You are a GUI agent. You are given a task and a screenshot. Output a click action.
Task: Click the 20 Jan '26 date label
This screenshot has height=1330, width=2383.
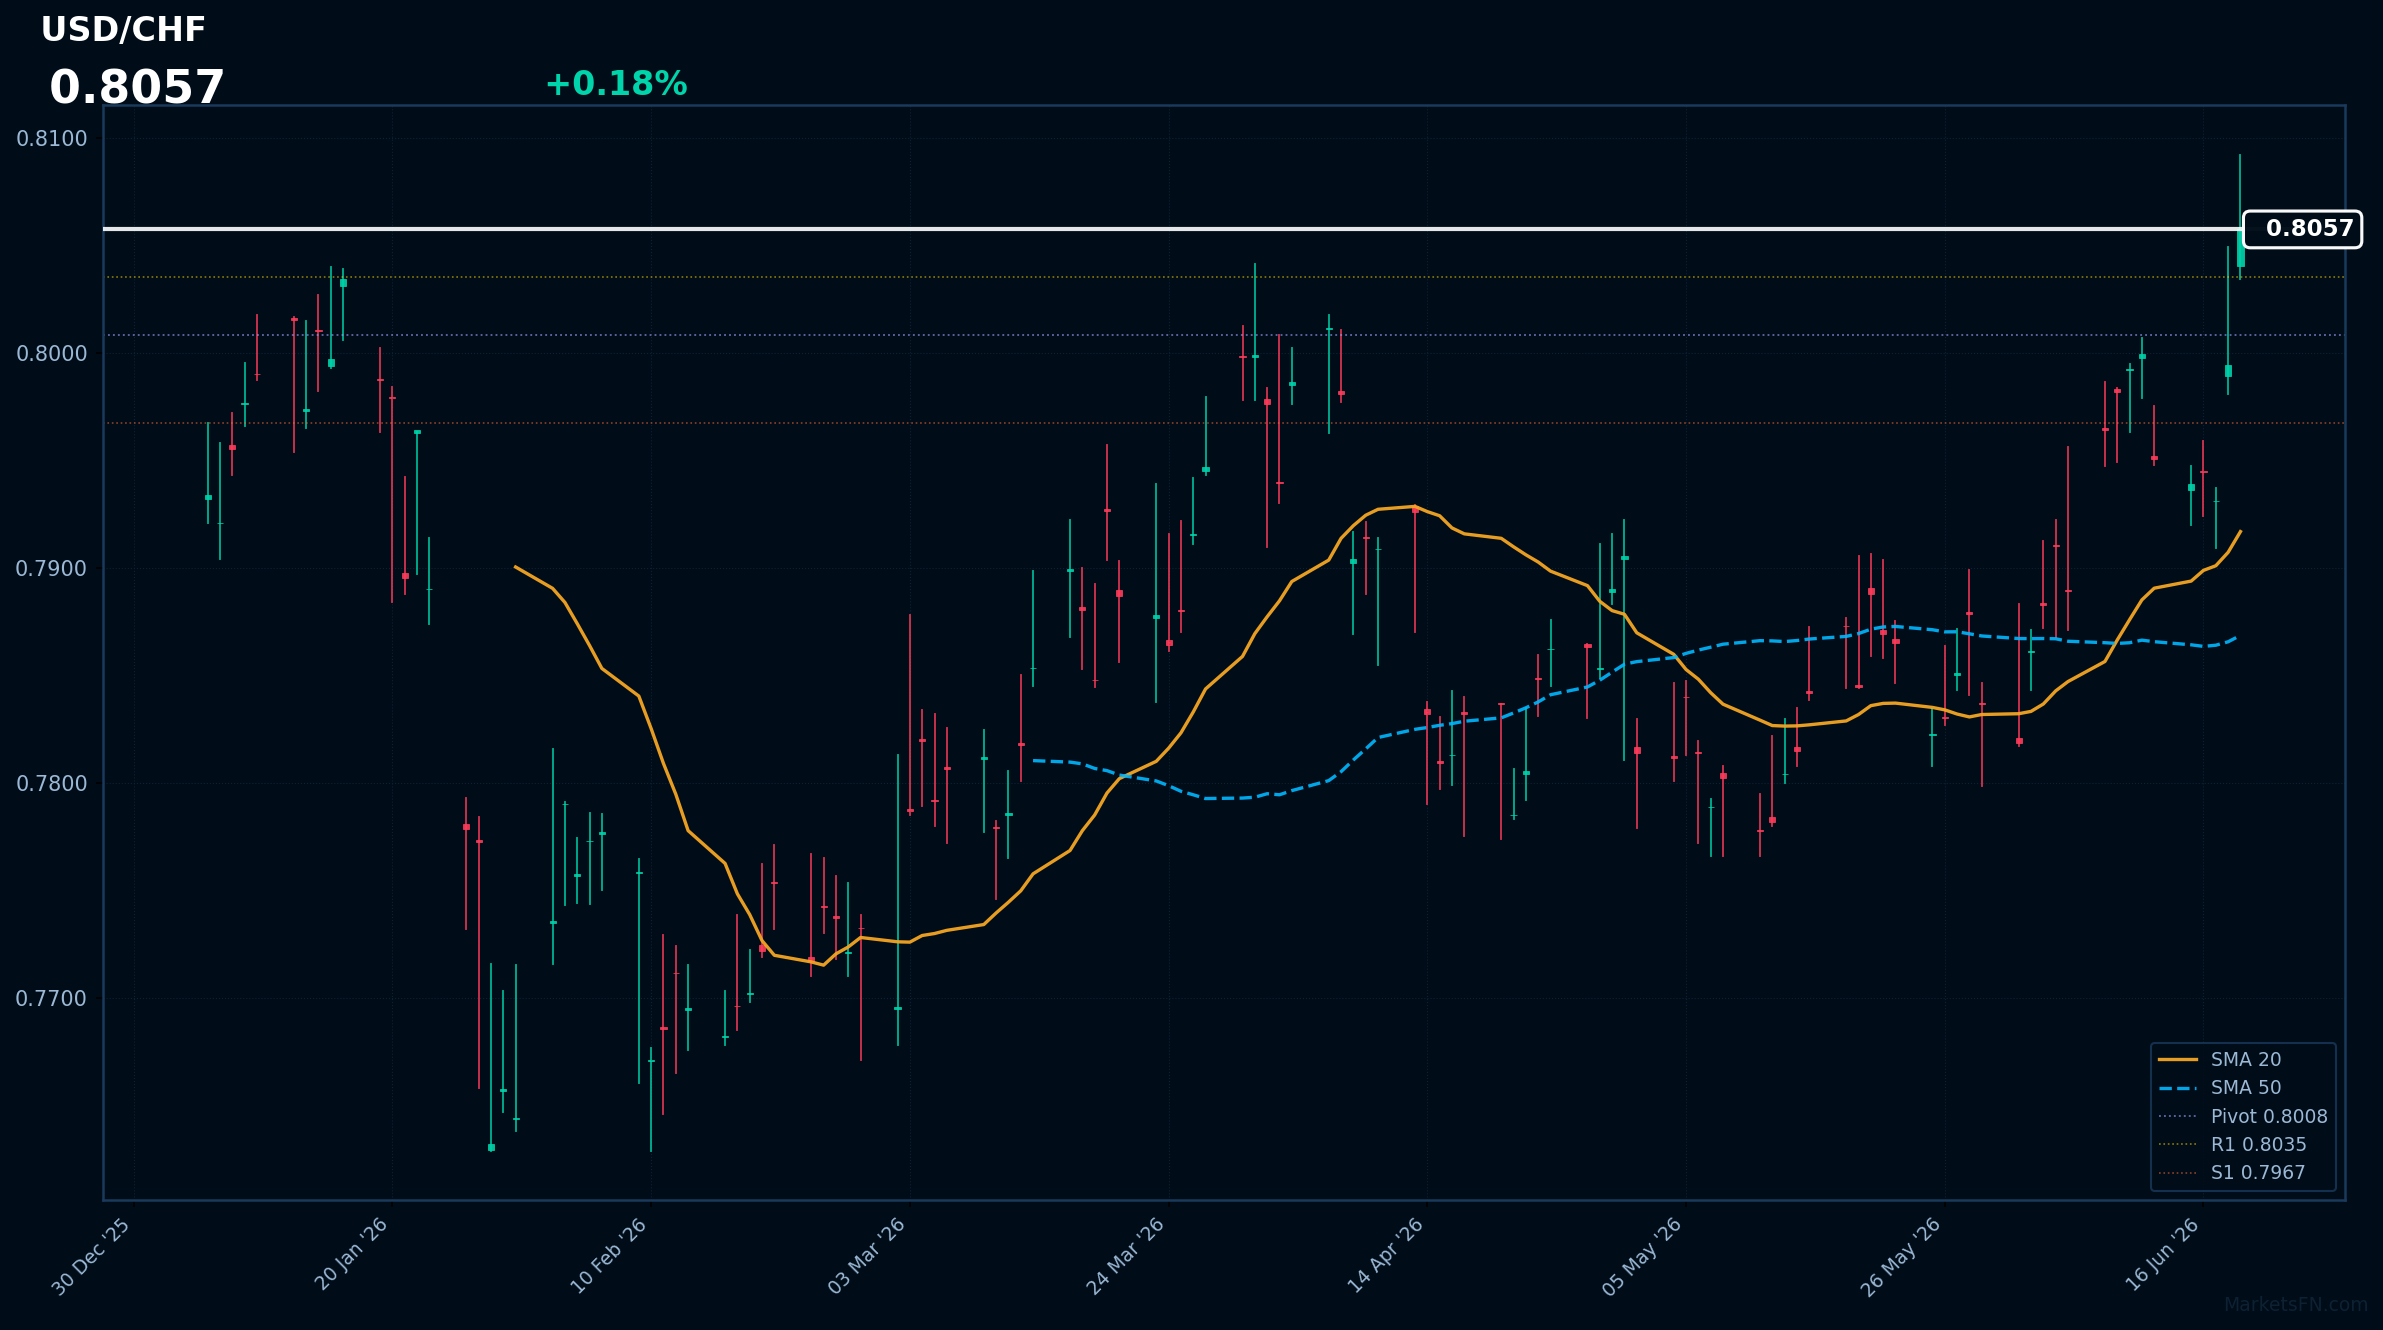coord(351,1254)
